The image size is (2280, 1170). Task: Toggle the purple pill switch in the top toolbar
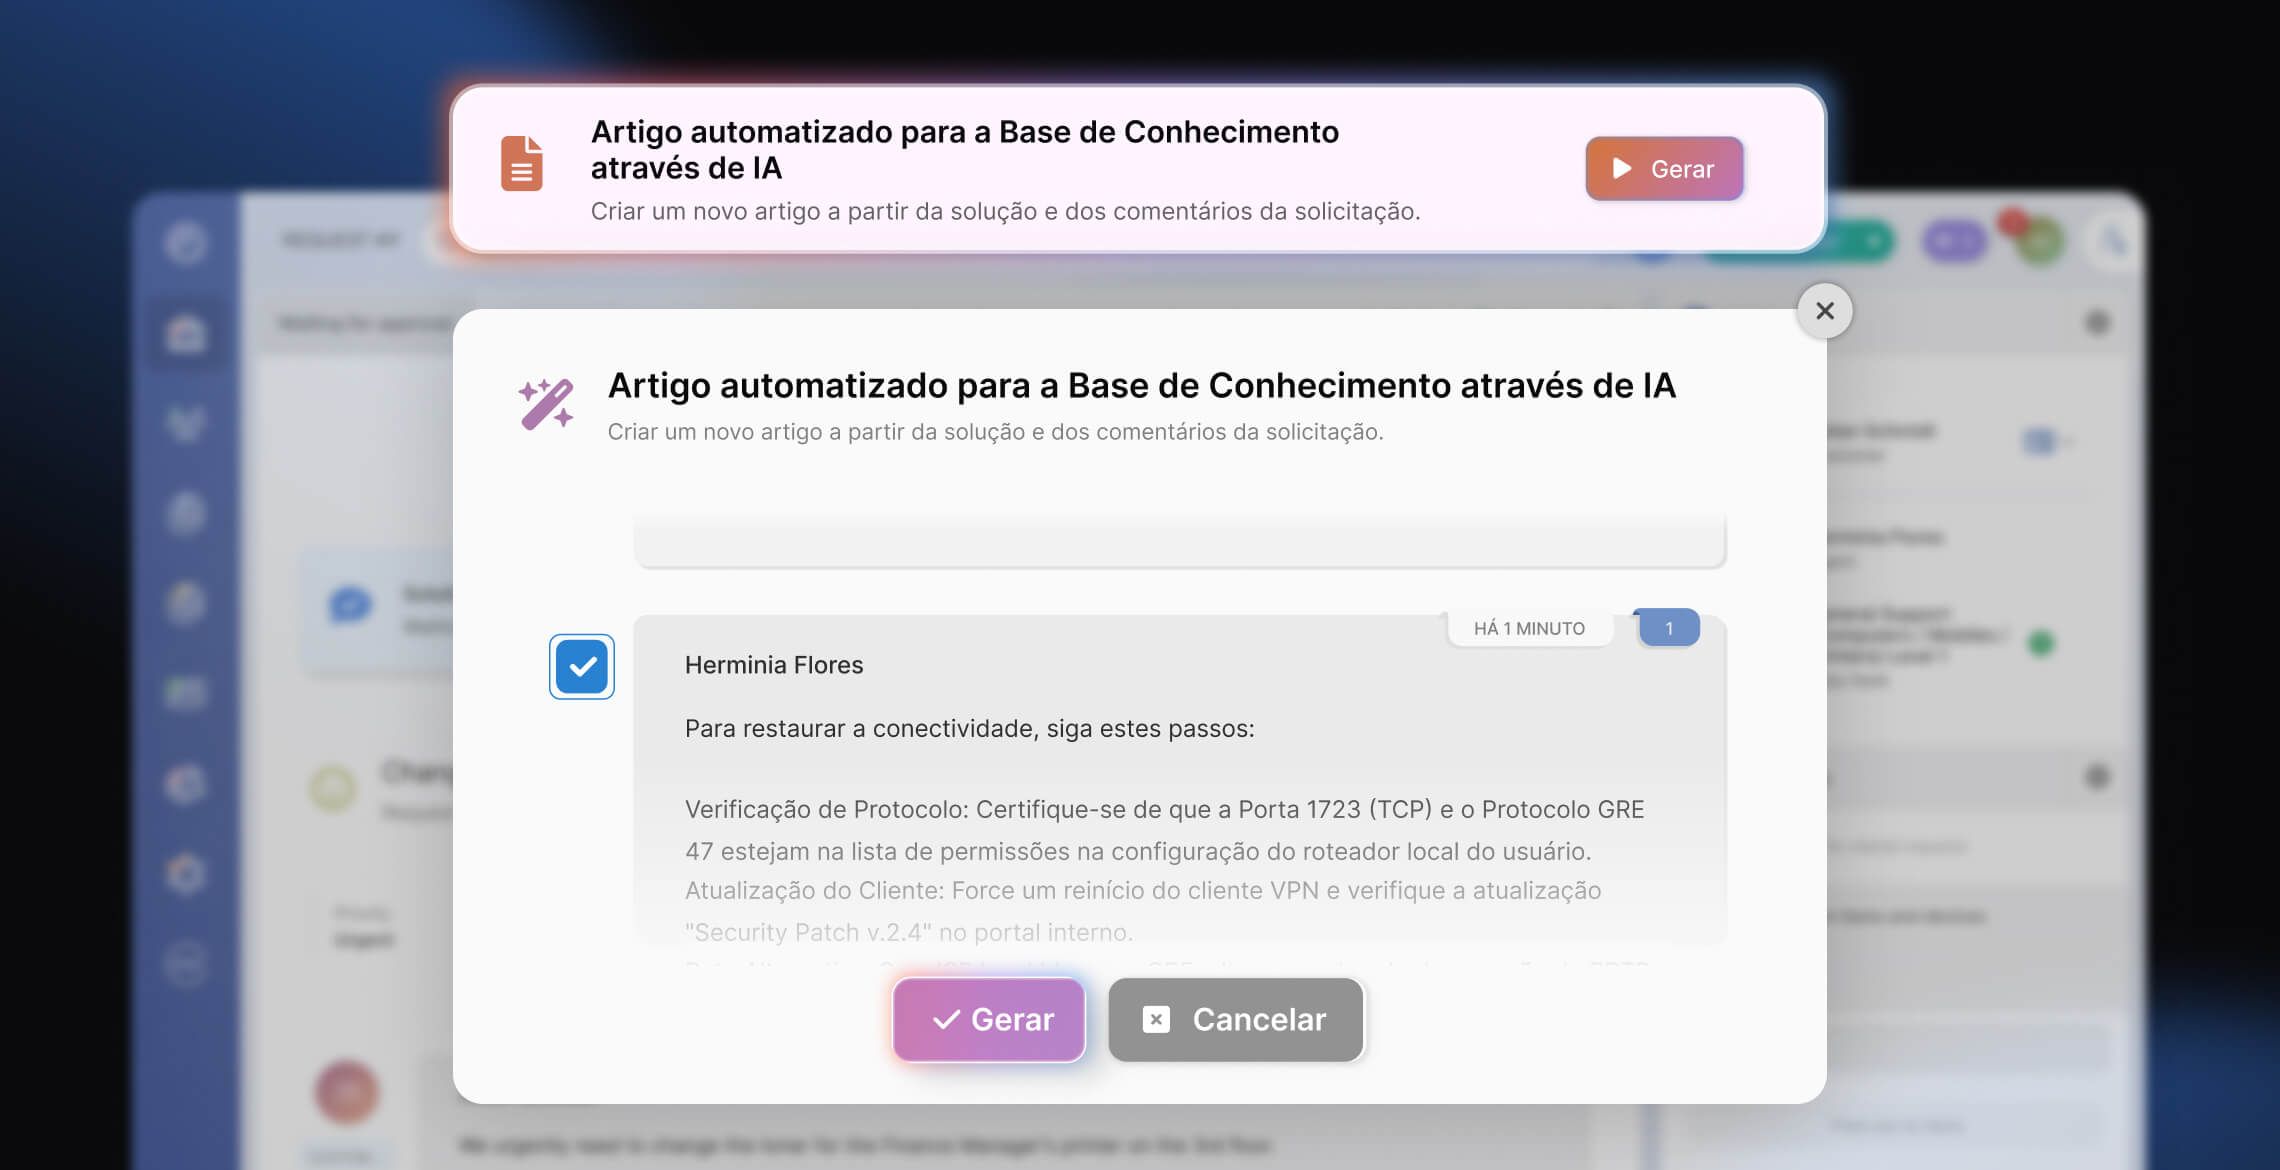1953,240
